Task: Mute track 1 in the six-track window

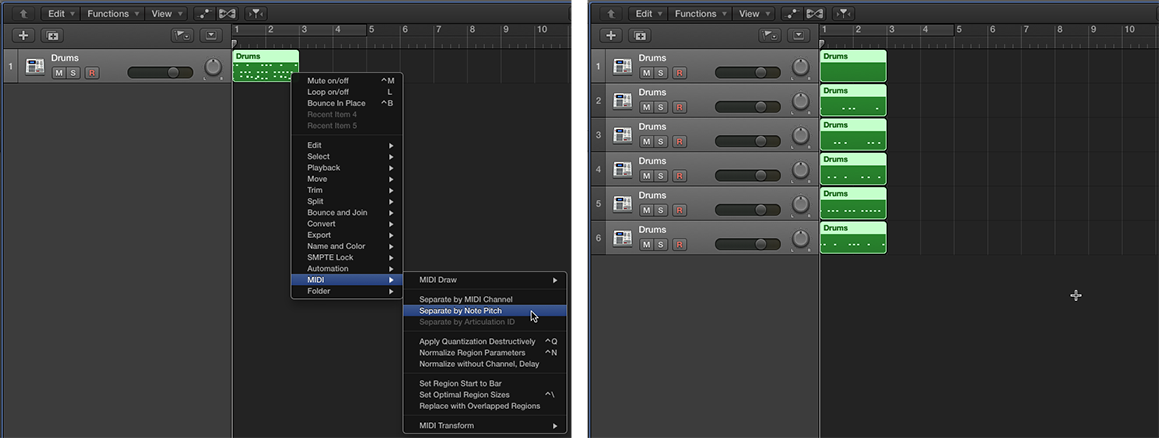Action: 646,72
